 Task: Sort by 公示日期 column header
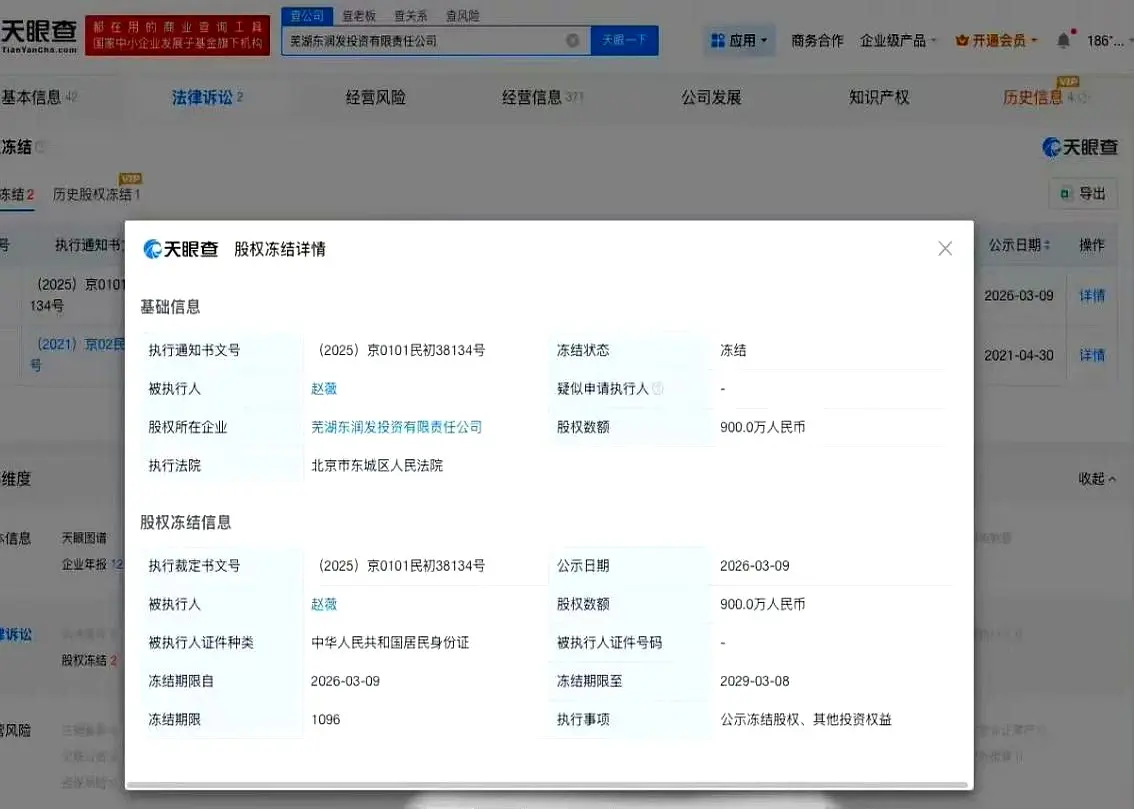click(1019, 245)
